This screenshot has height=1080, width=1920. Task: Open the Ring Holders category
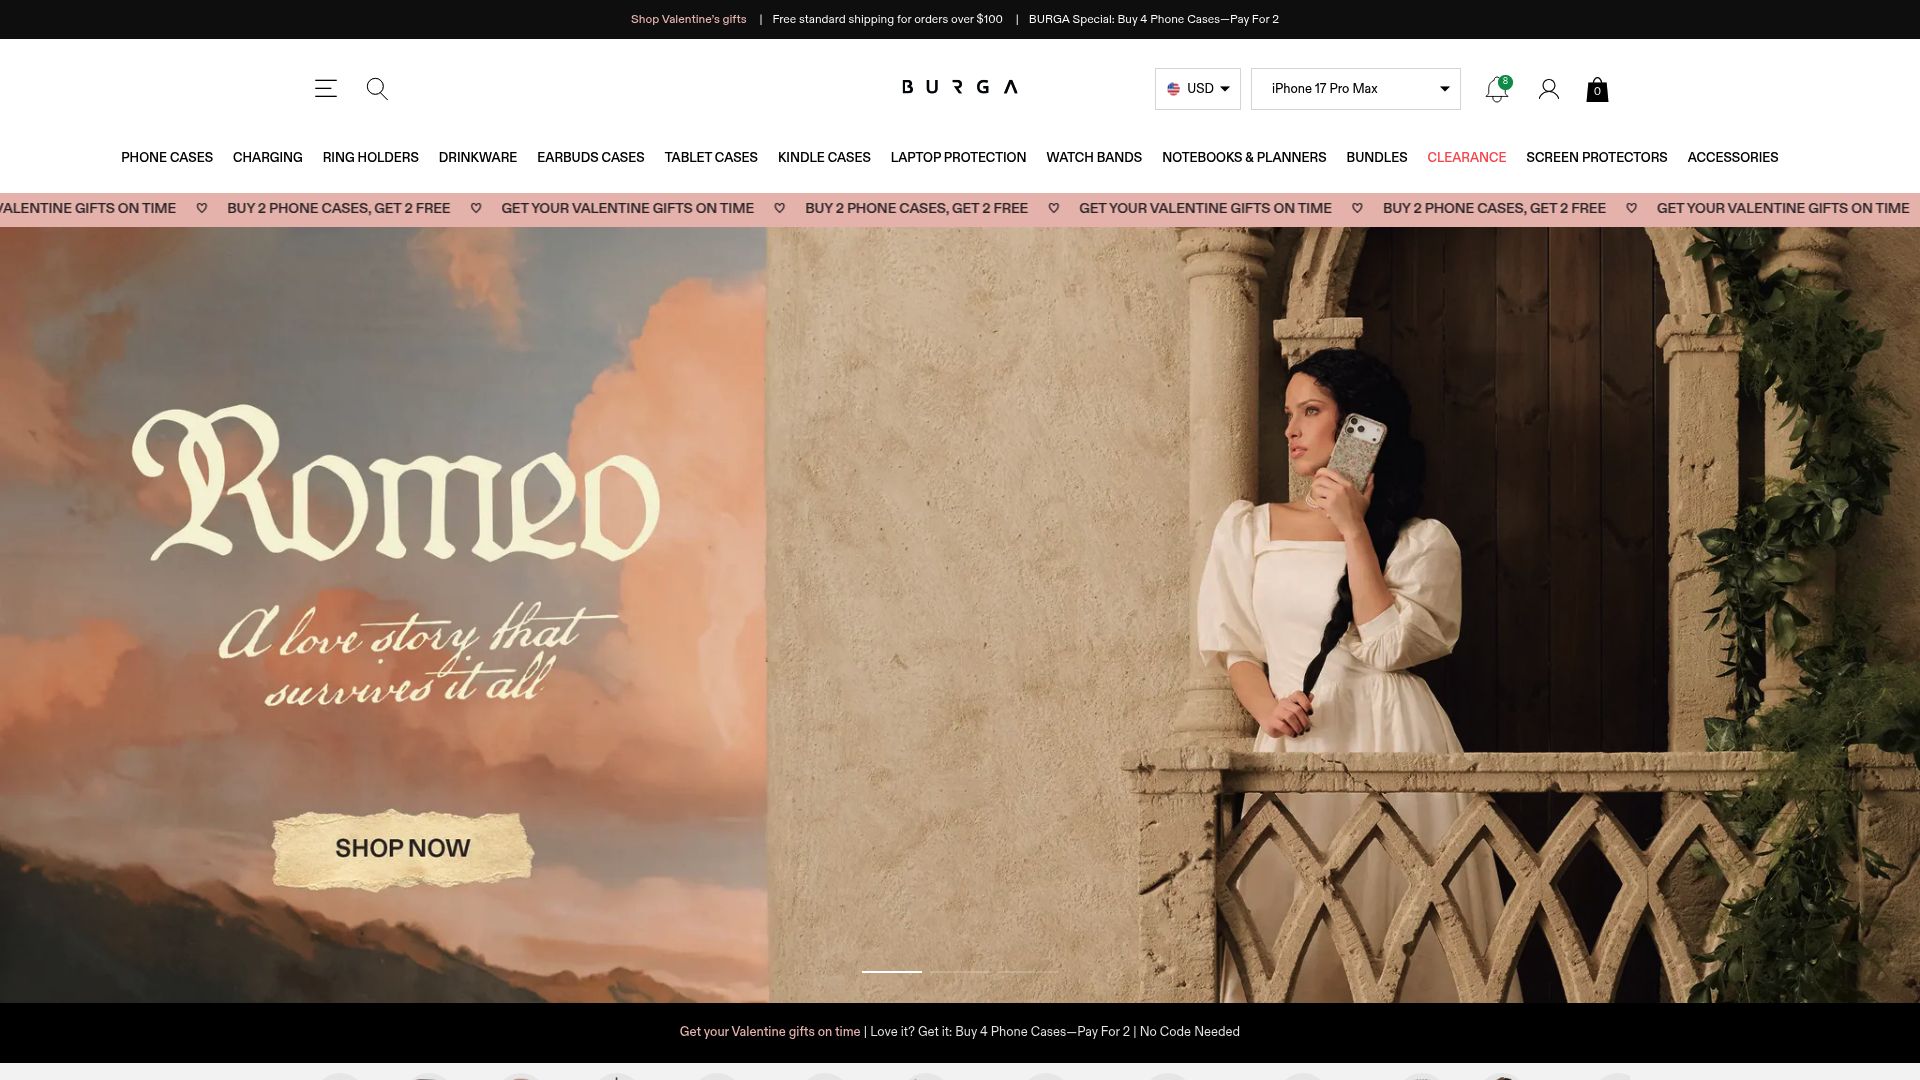click(x=370, y=157)
